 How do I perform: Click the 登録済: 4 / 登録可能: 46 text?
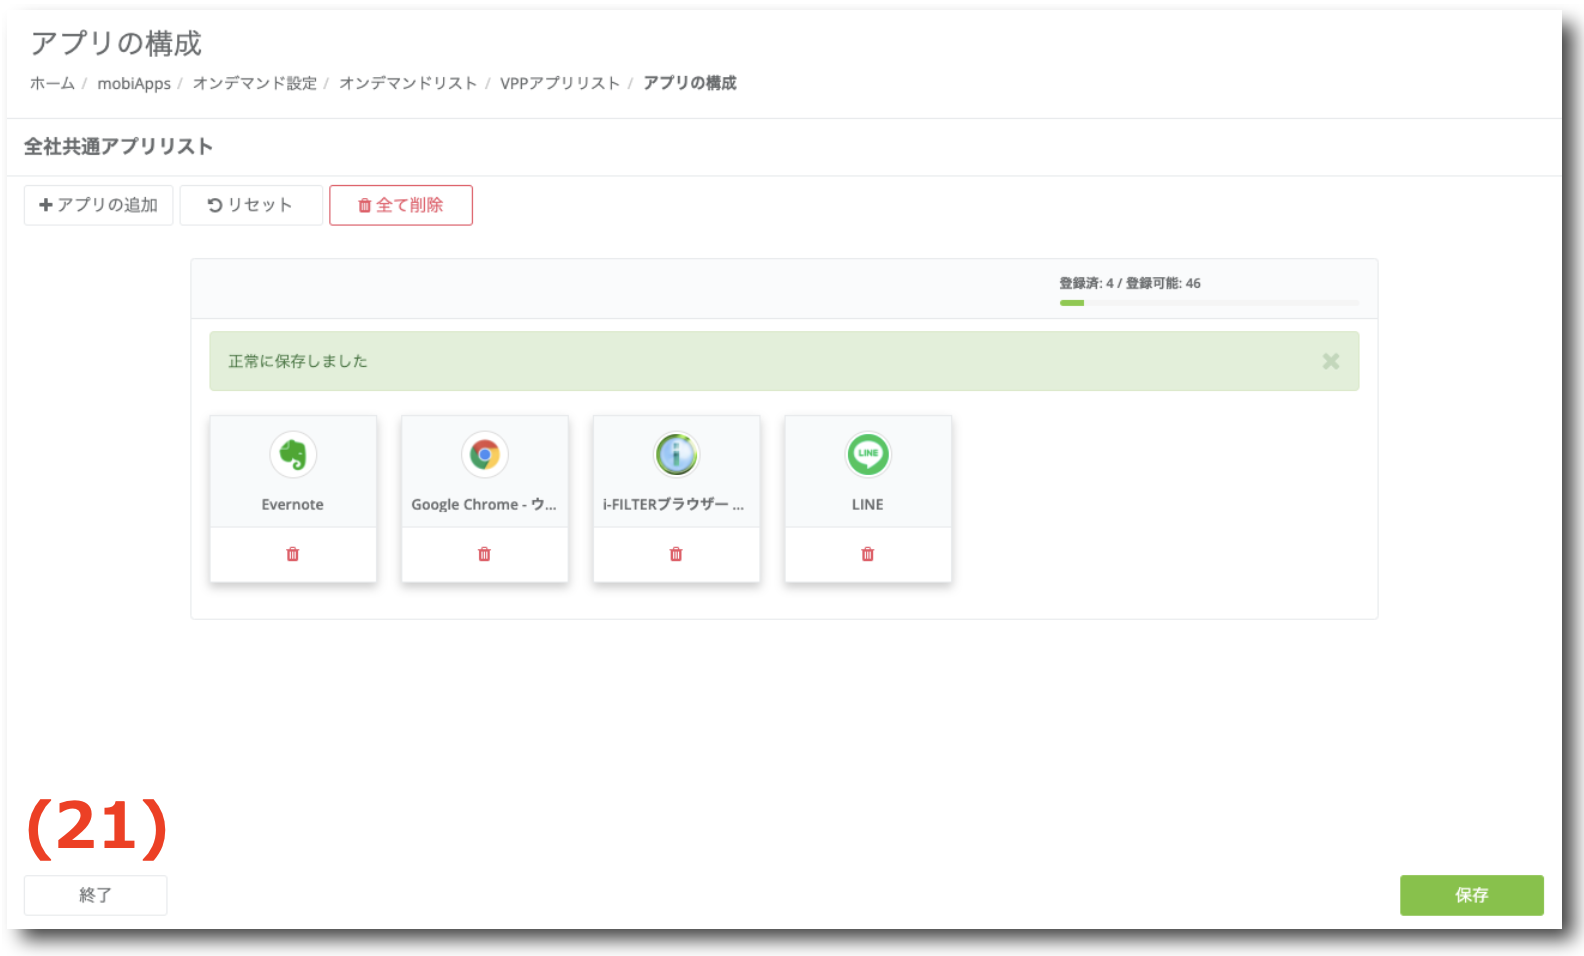(1130, 283)
